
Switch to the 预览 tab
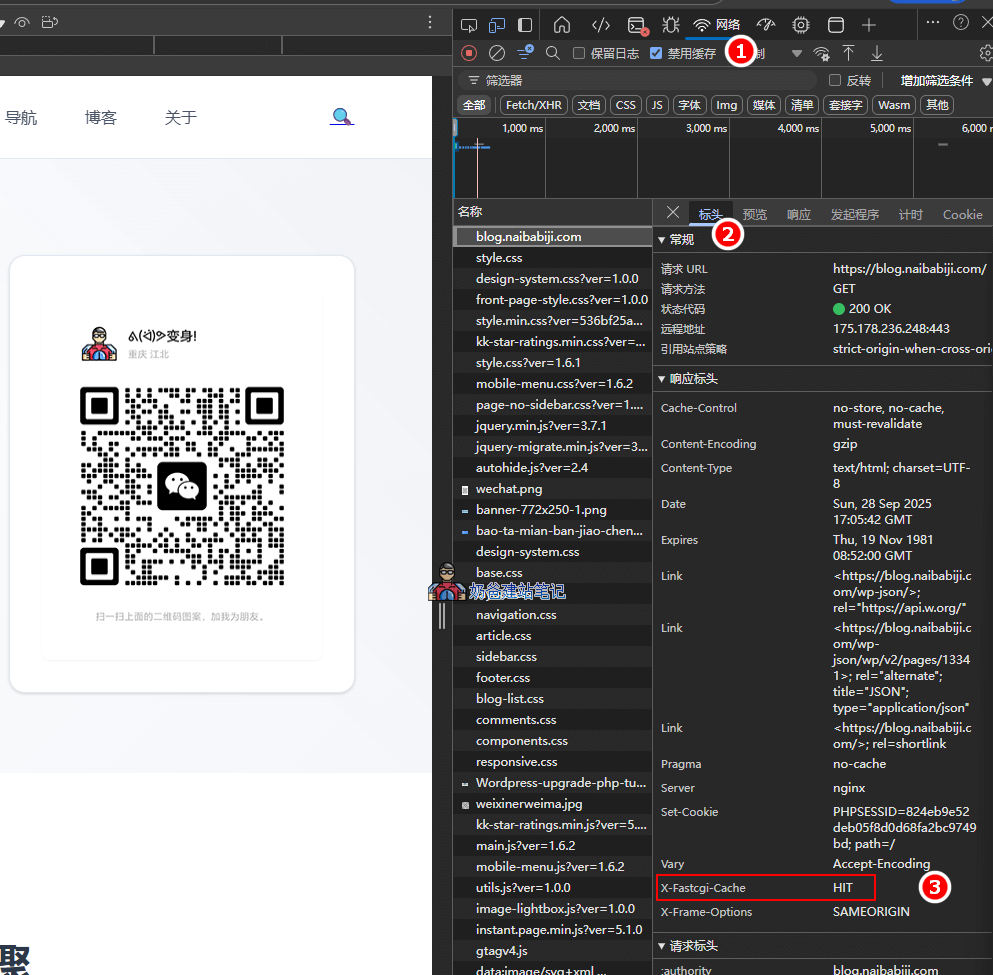755,214
